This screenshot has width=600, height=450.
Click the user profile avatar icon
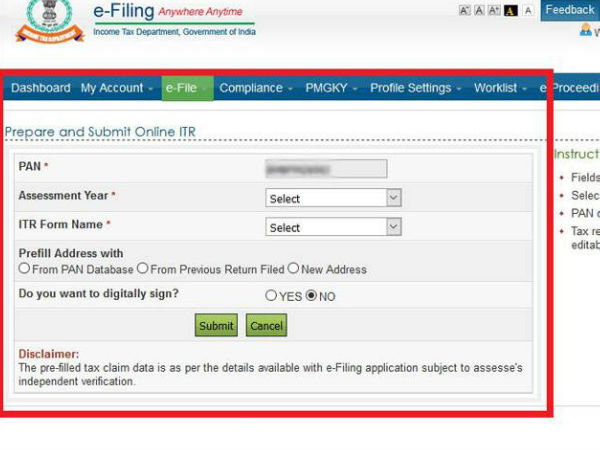586,30
